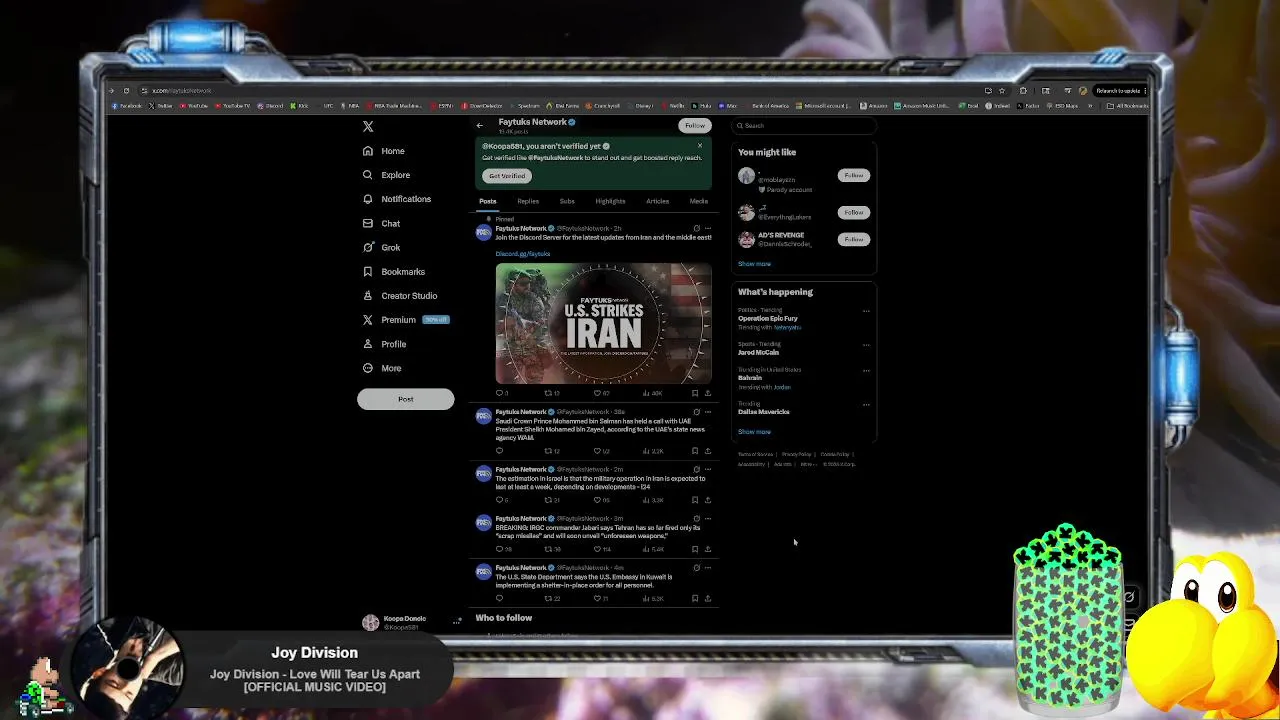Reply to the IRGC commander Jabari post

click(x=503, y=549)
